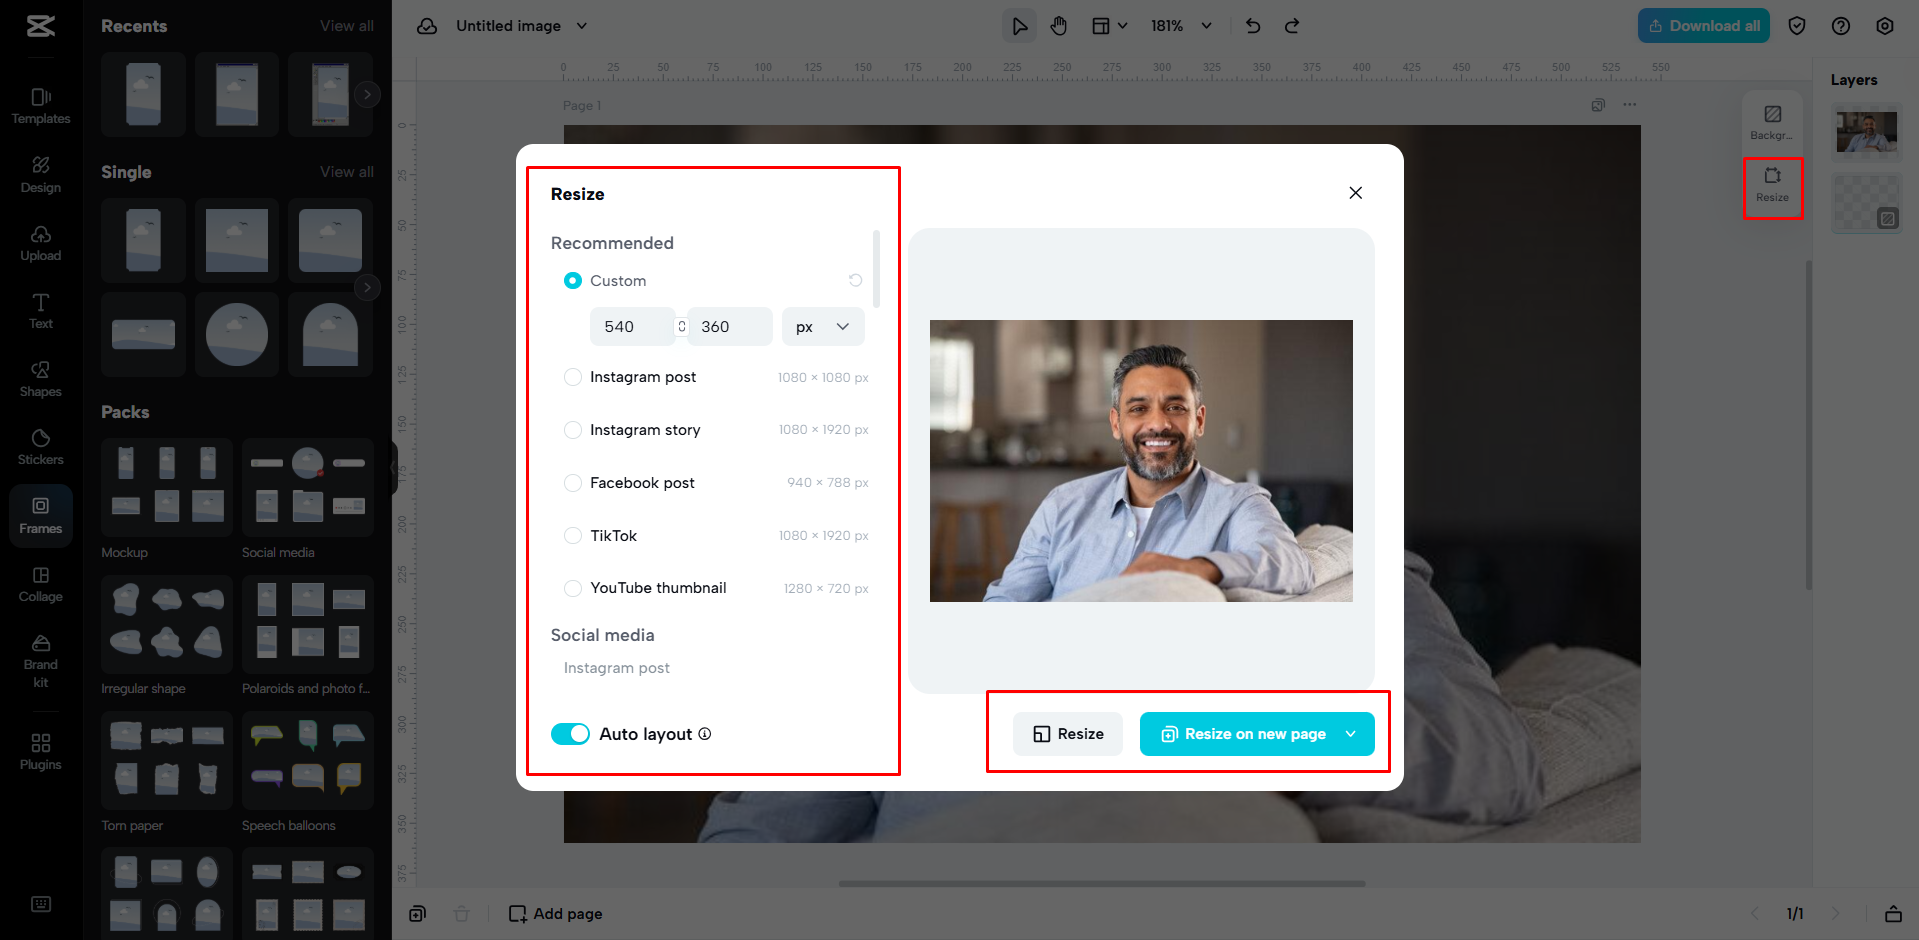This screenshot has height=940, width=1919.
Task: Delete the current page via trash icon
Action: 461,913
